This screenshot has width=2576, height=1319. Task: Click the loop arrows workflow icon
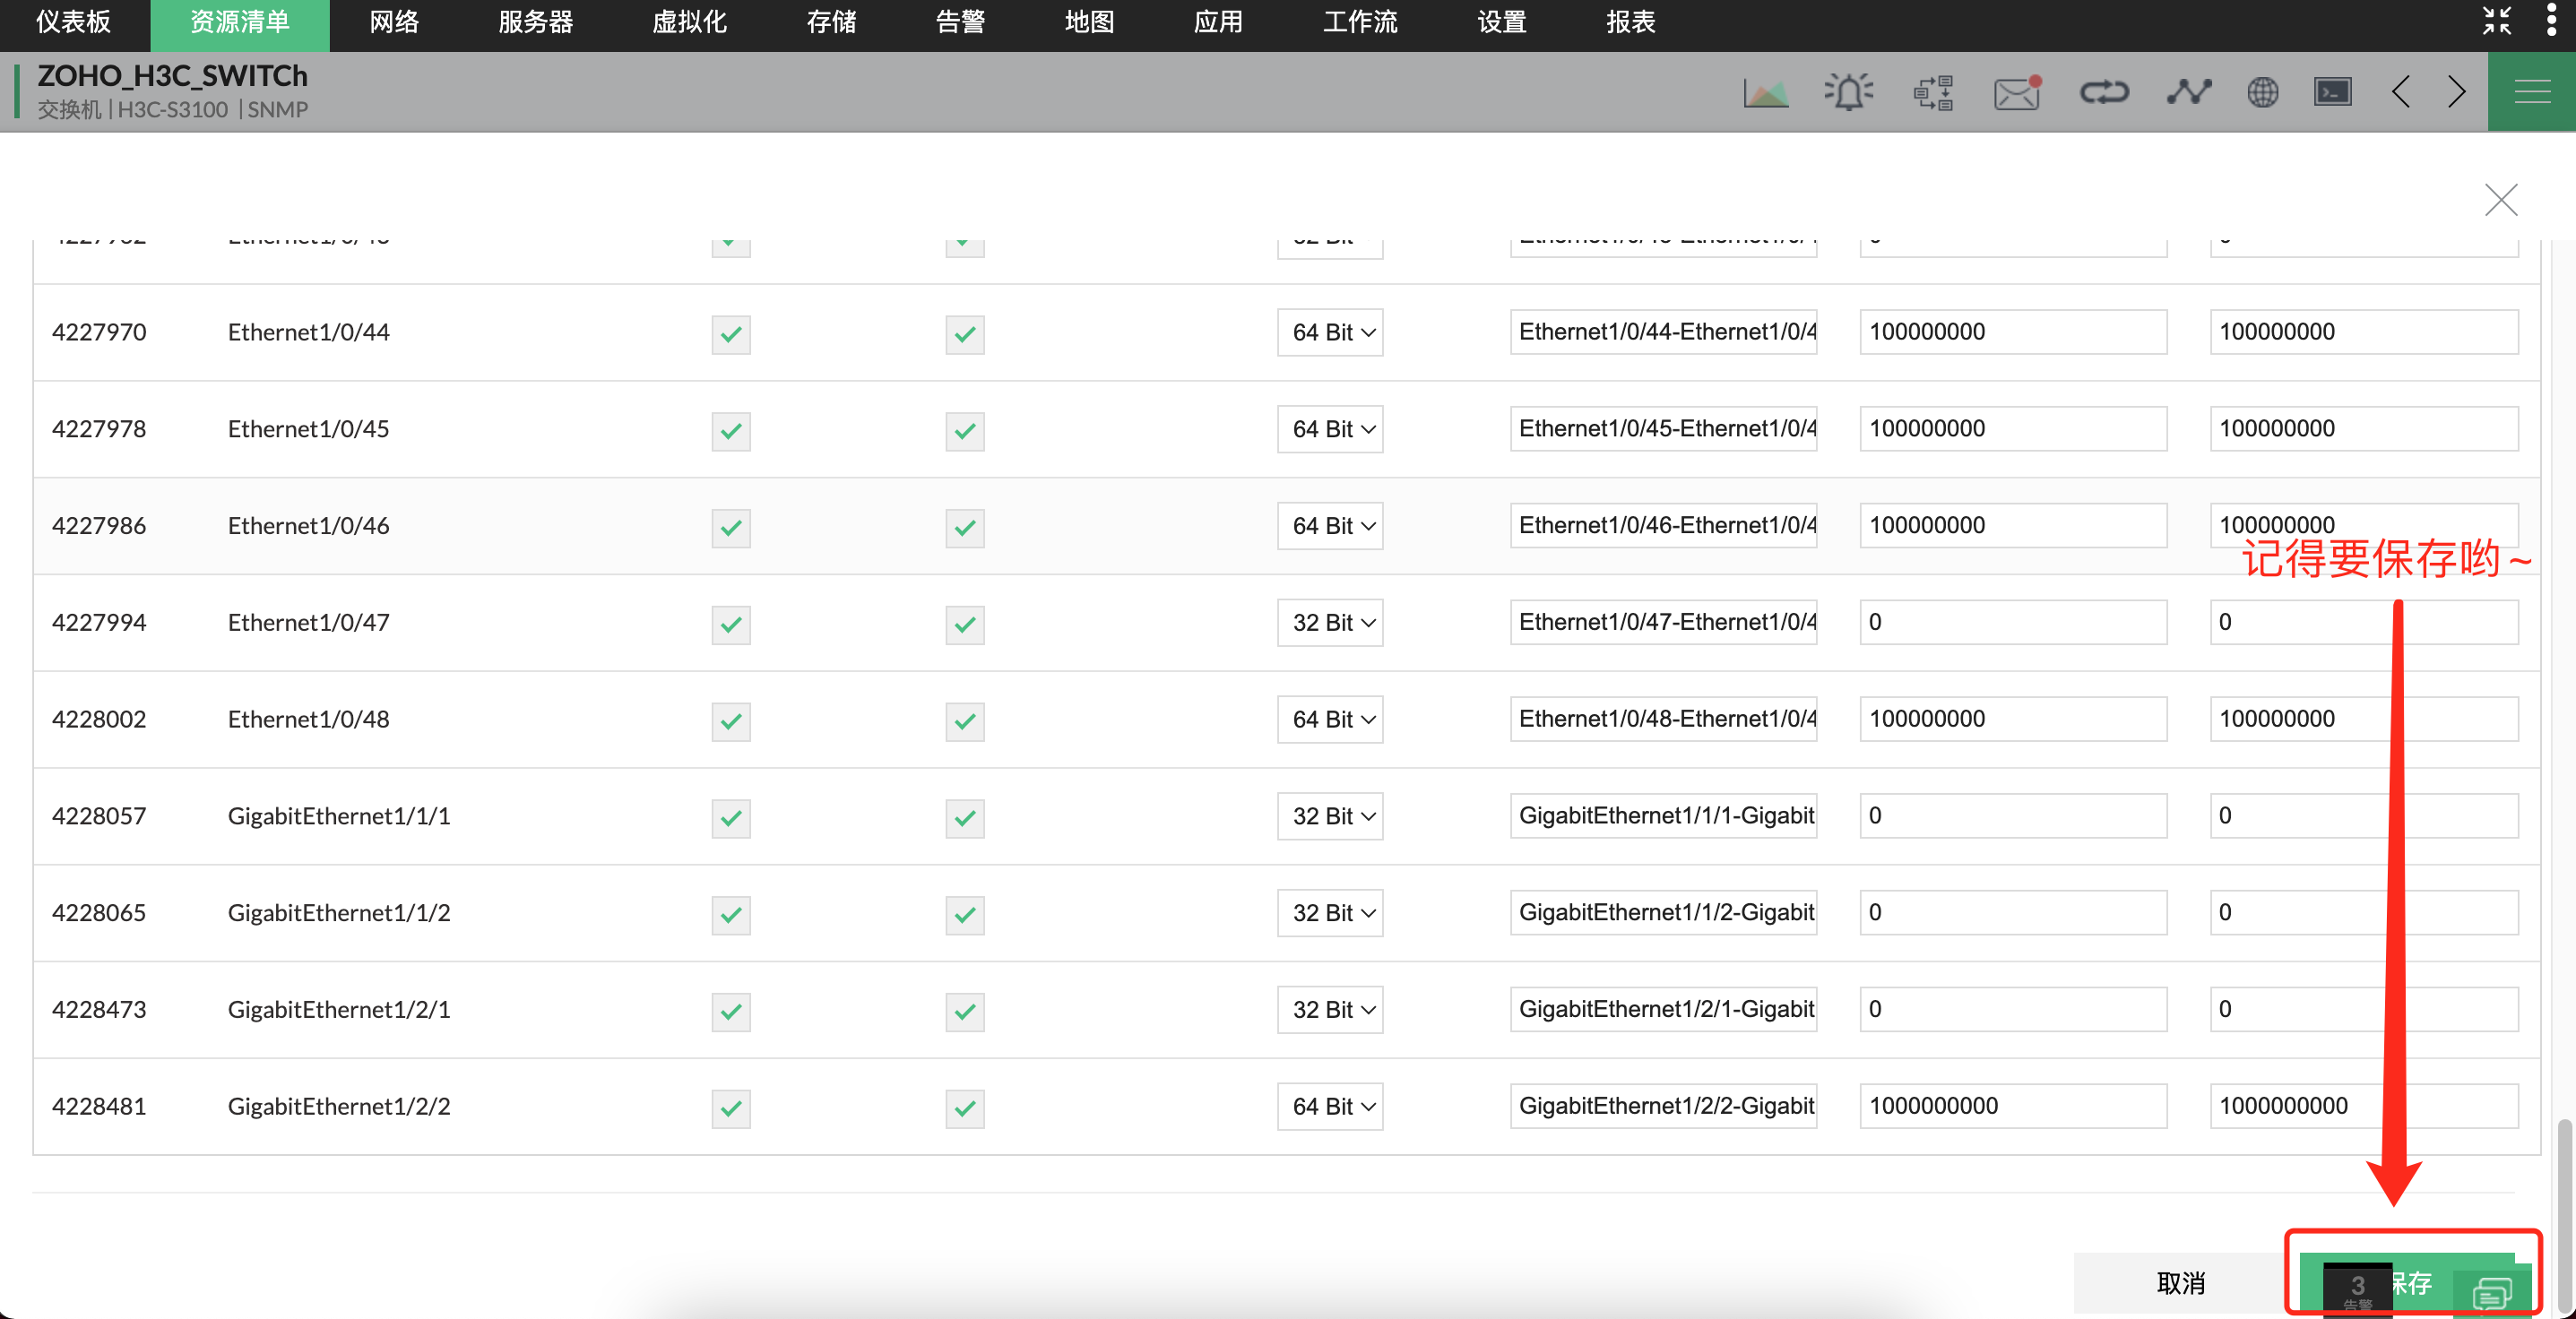point(2104,92)
